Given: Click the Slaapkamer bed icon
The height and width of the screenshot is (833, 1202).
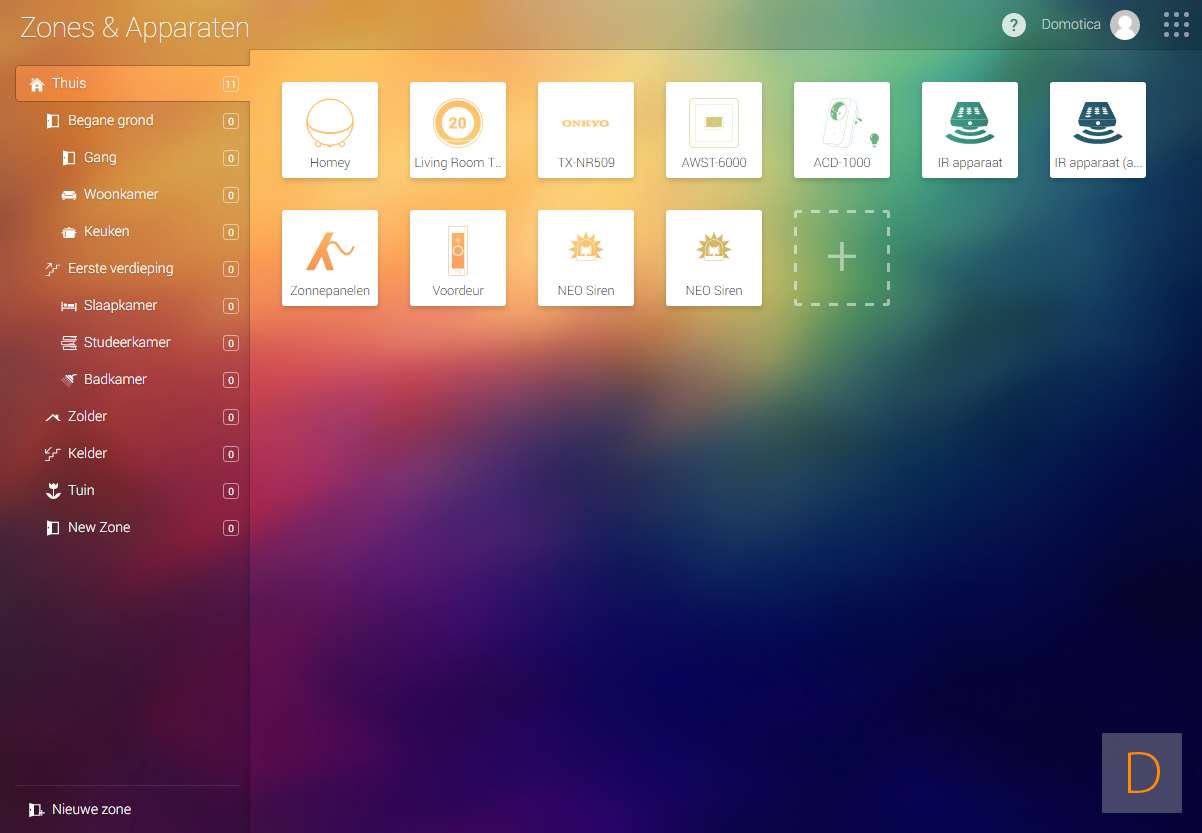Looking at the screenshot, I should click(69, 306).
